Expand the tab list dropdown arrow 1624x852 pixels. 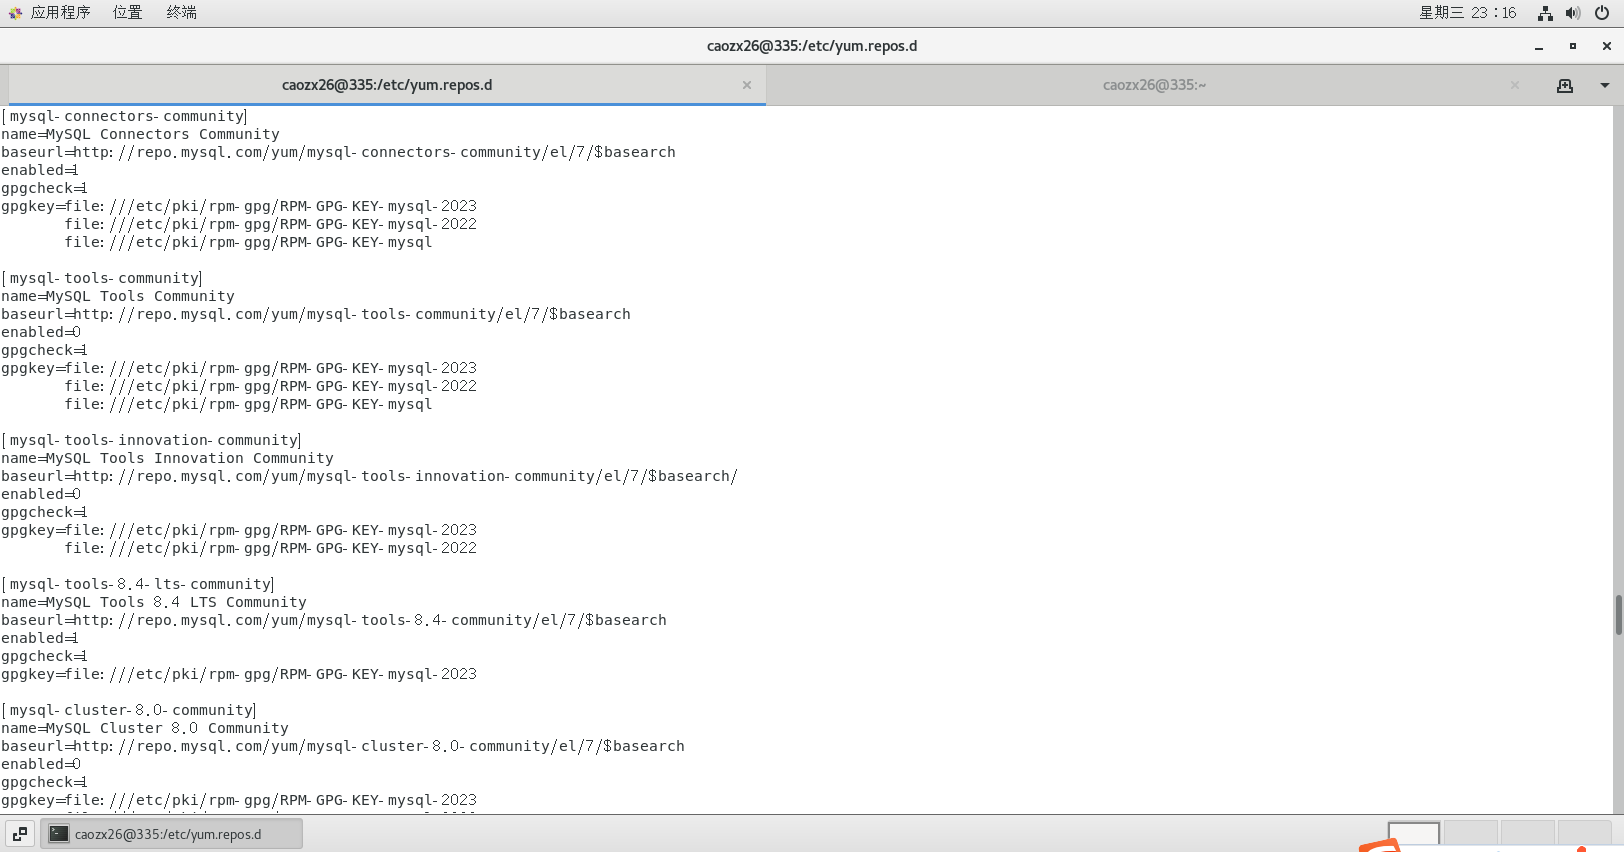click(1605, 85)
